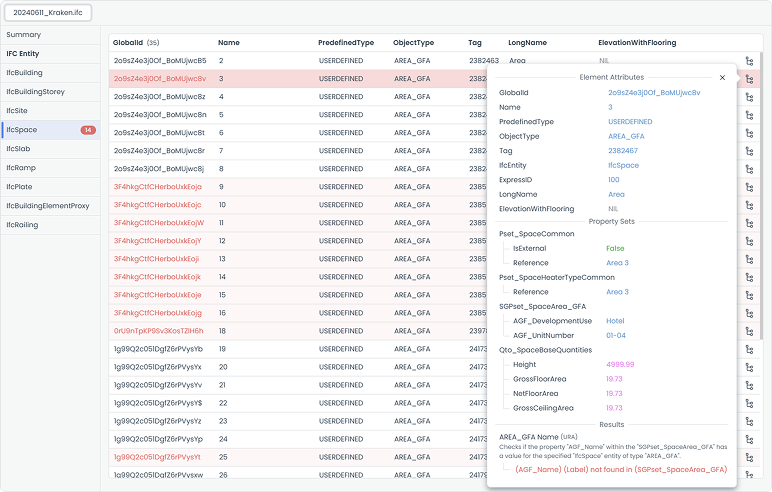
Task: Open the IfcBuildingElementProxy entity
Action: (48, 205)
